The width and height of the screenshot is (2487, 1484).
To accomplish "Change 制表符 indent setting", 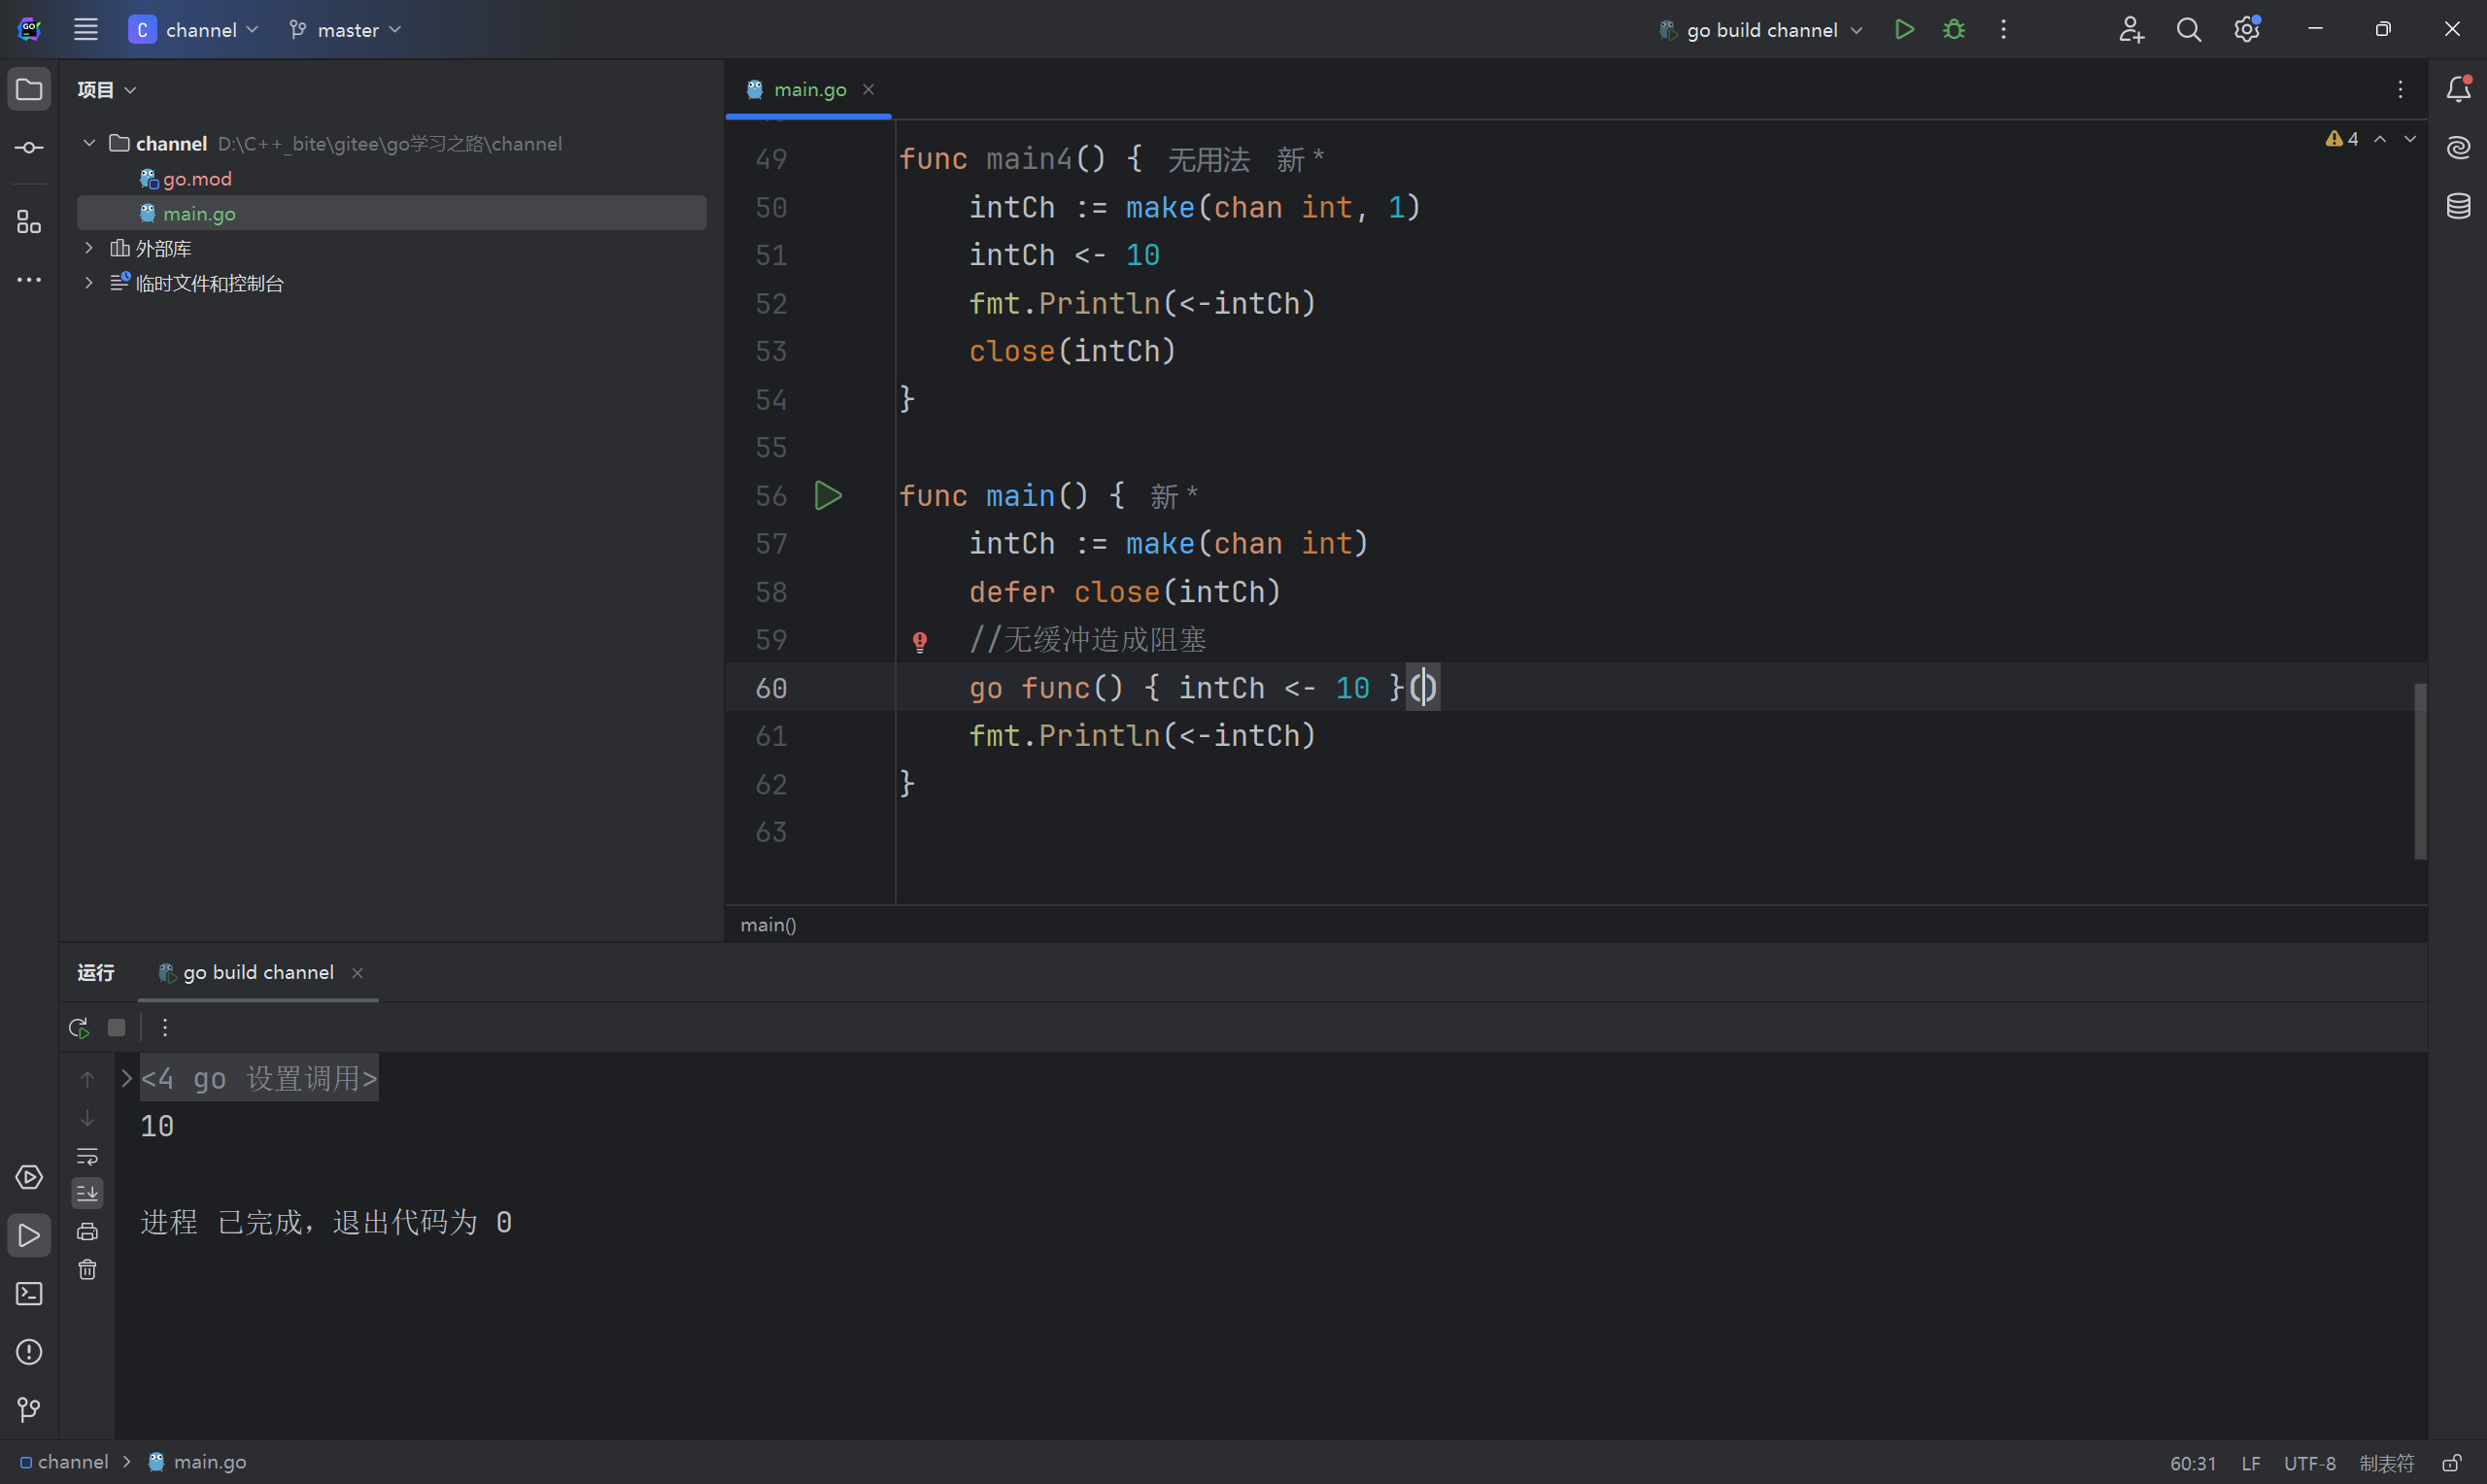I will [x=2386, y=1463].
